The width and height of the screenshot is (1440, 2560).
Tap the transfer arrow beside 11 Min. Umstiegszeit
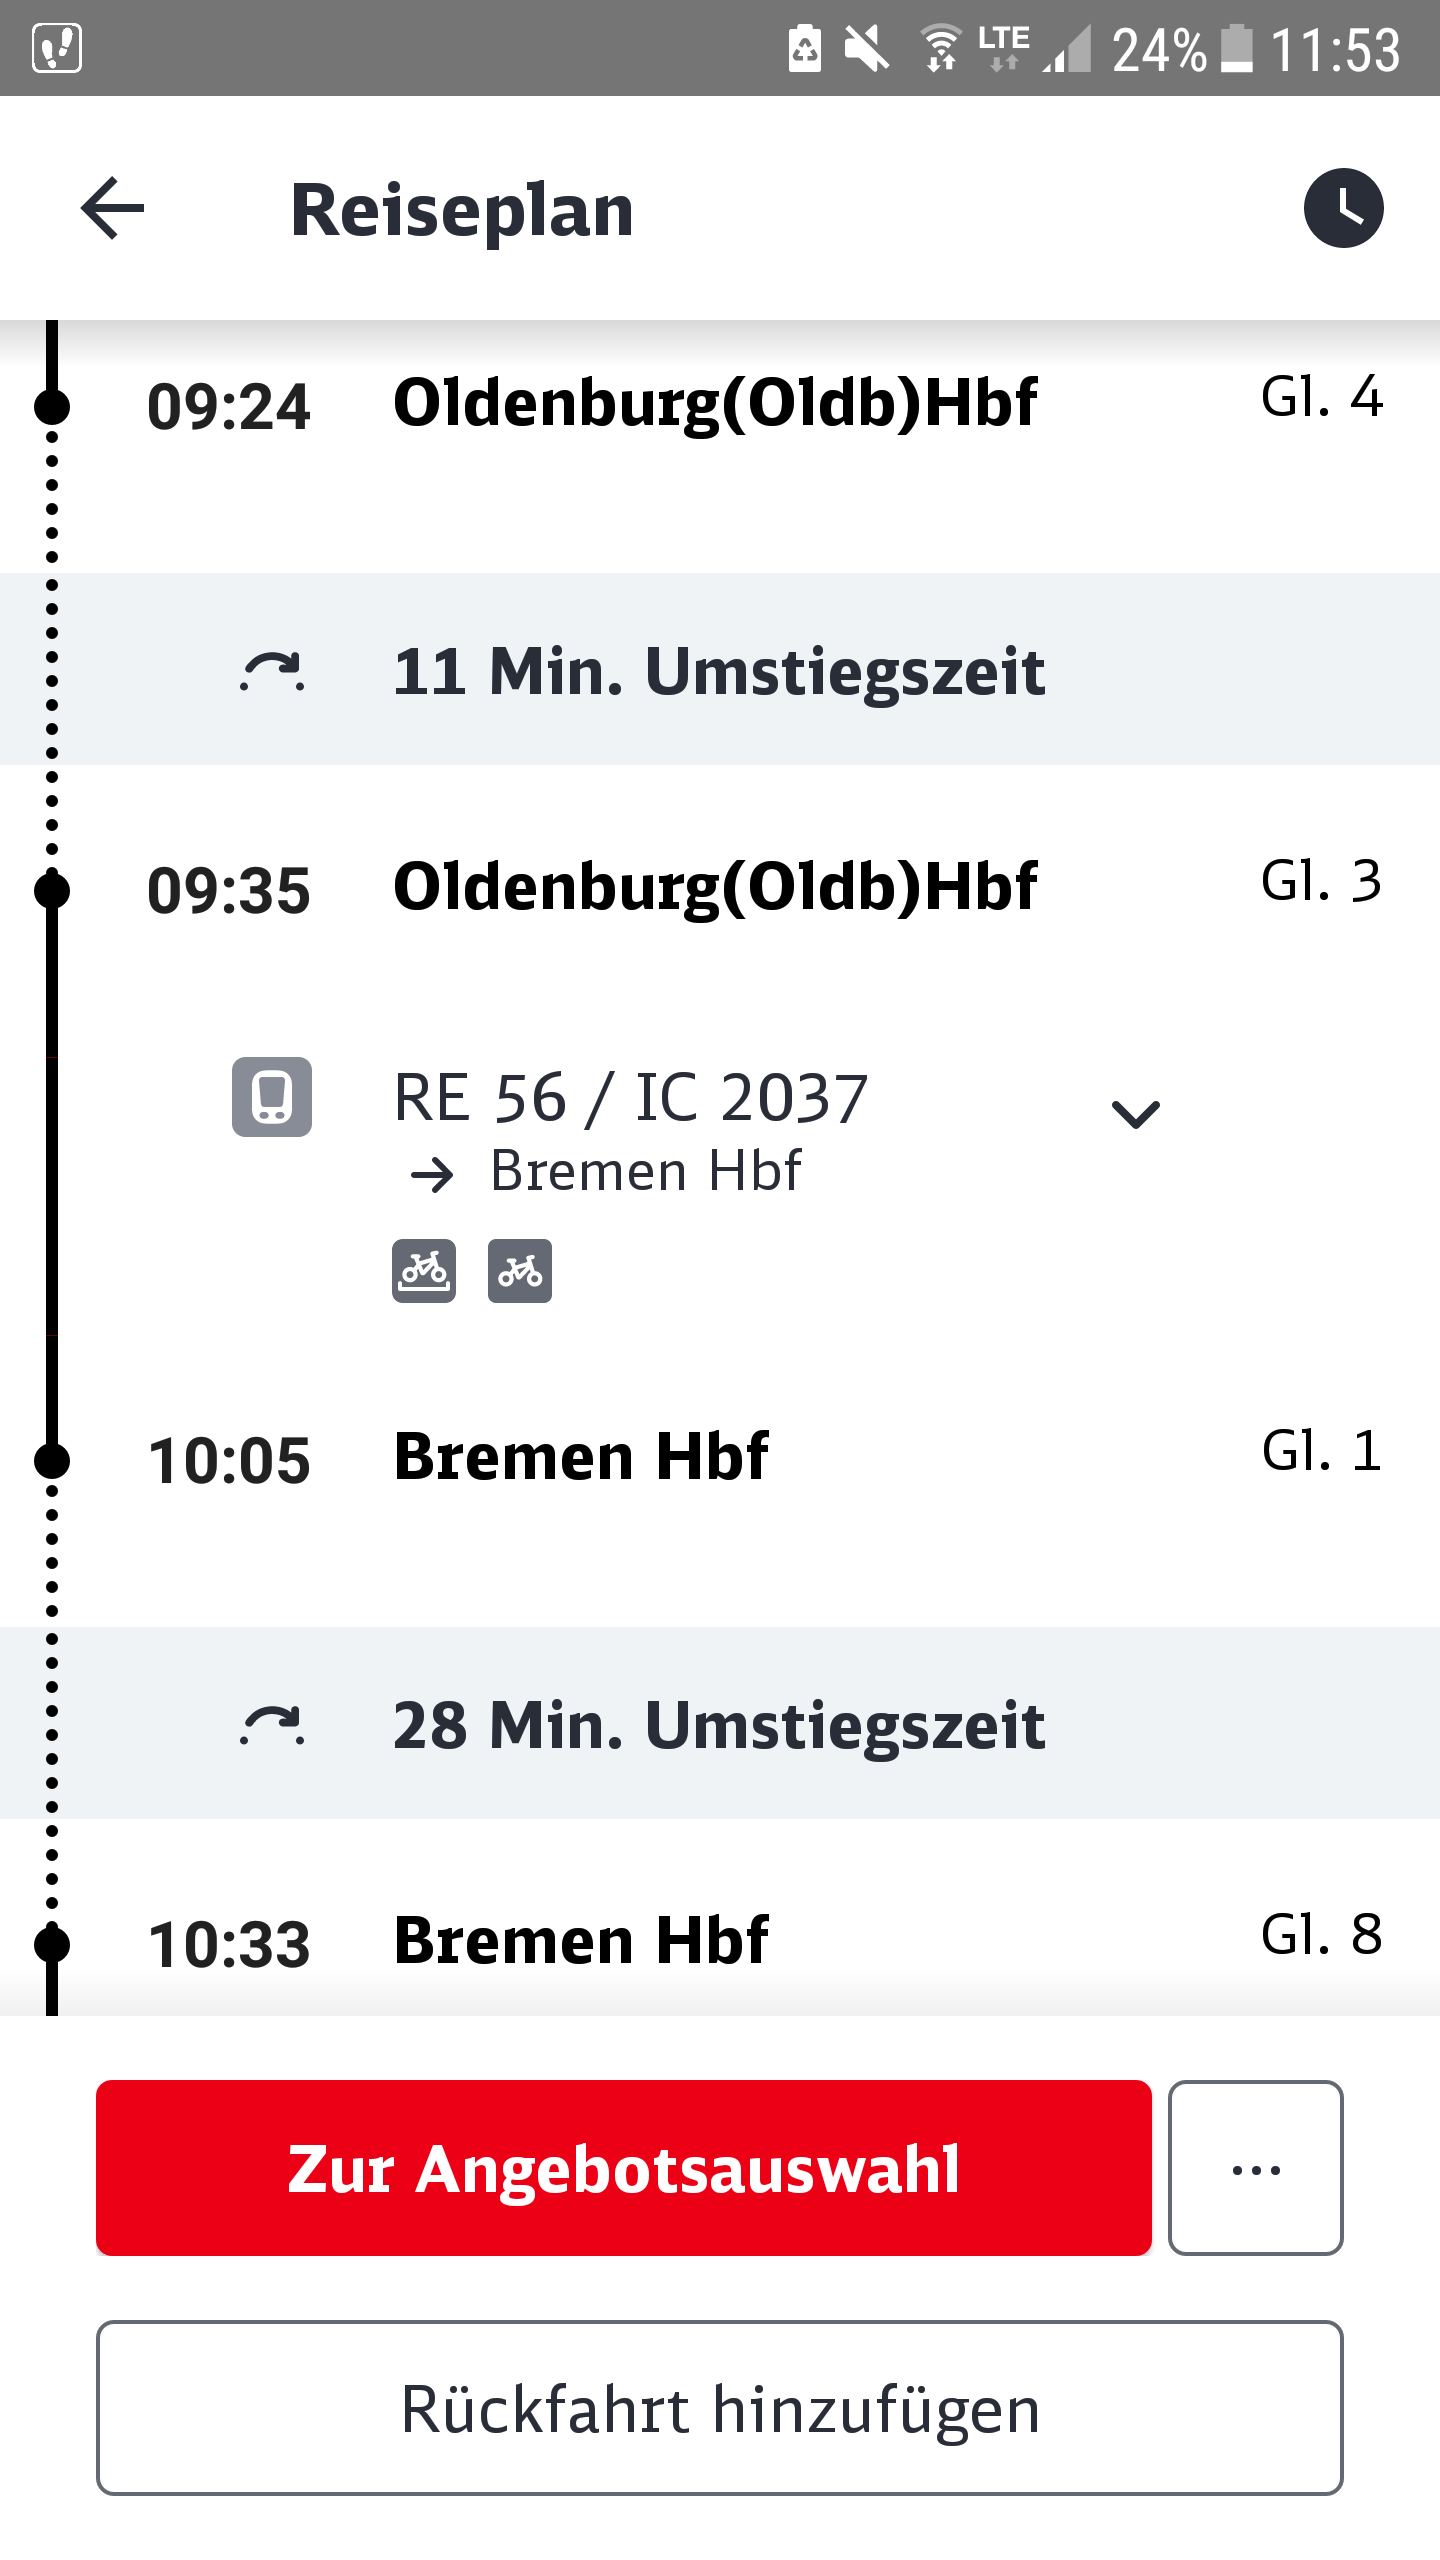click(x=272, y=670)
